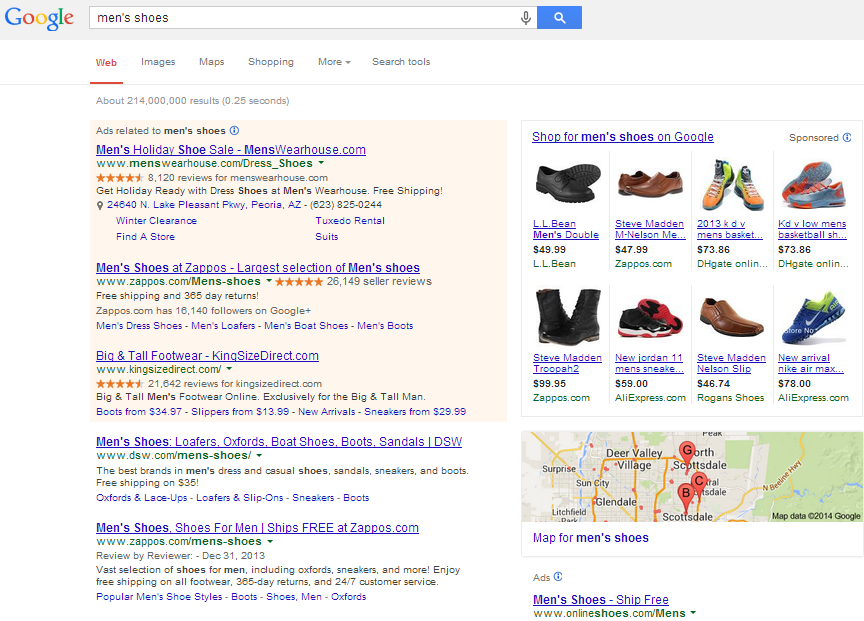Image resolution: width=864 pixels, height=621 pixels.
Task: Click info icon beside 'Ads related to men's shoes'
Action: click(234, 131)
